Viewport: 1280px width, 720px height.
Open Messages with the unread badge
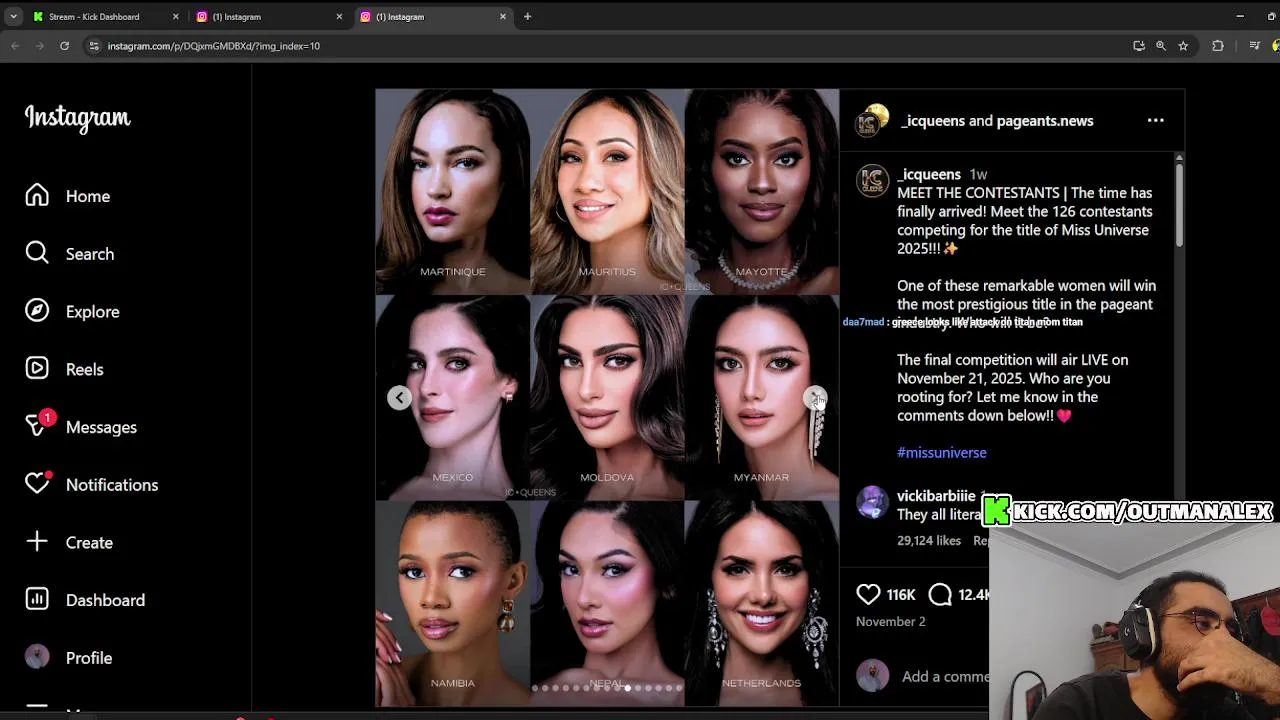point(81,427)
